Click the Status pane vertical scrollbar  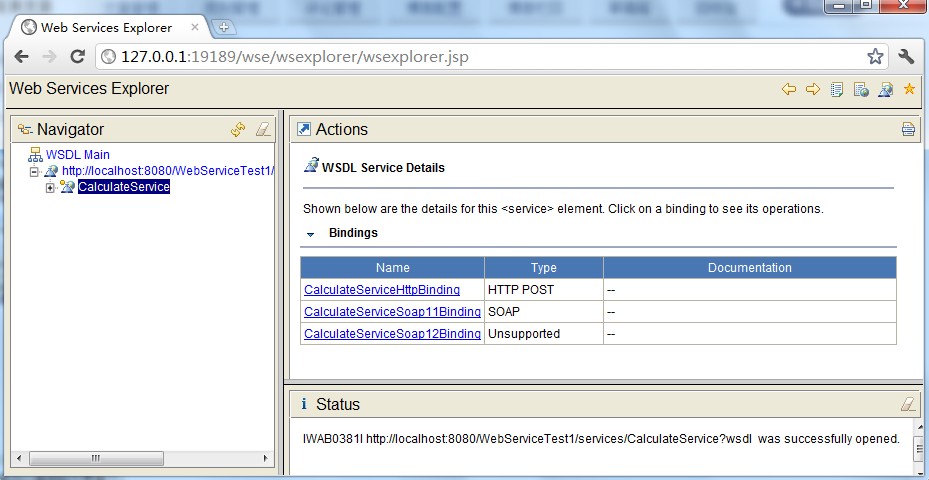coord(920,446)
